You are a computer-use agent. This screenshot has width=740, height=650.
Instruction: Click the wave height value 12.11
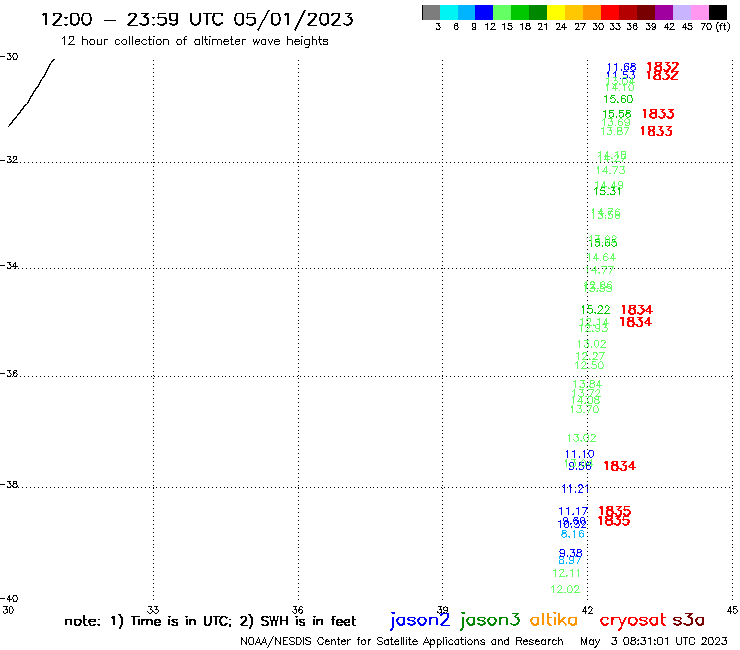pyautogui.click(x=566, y=574)
